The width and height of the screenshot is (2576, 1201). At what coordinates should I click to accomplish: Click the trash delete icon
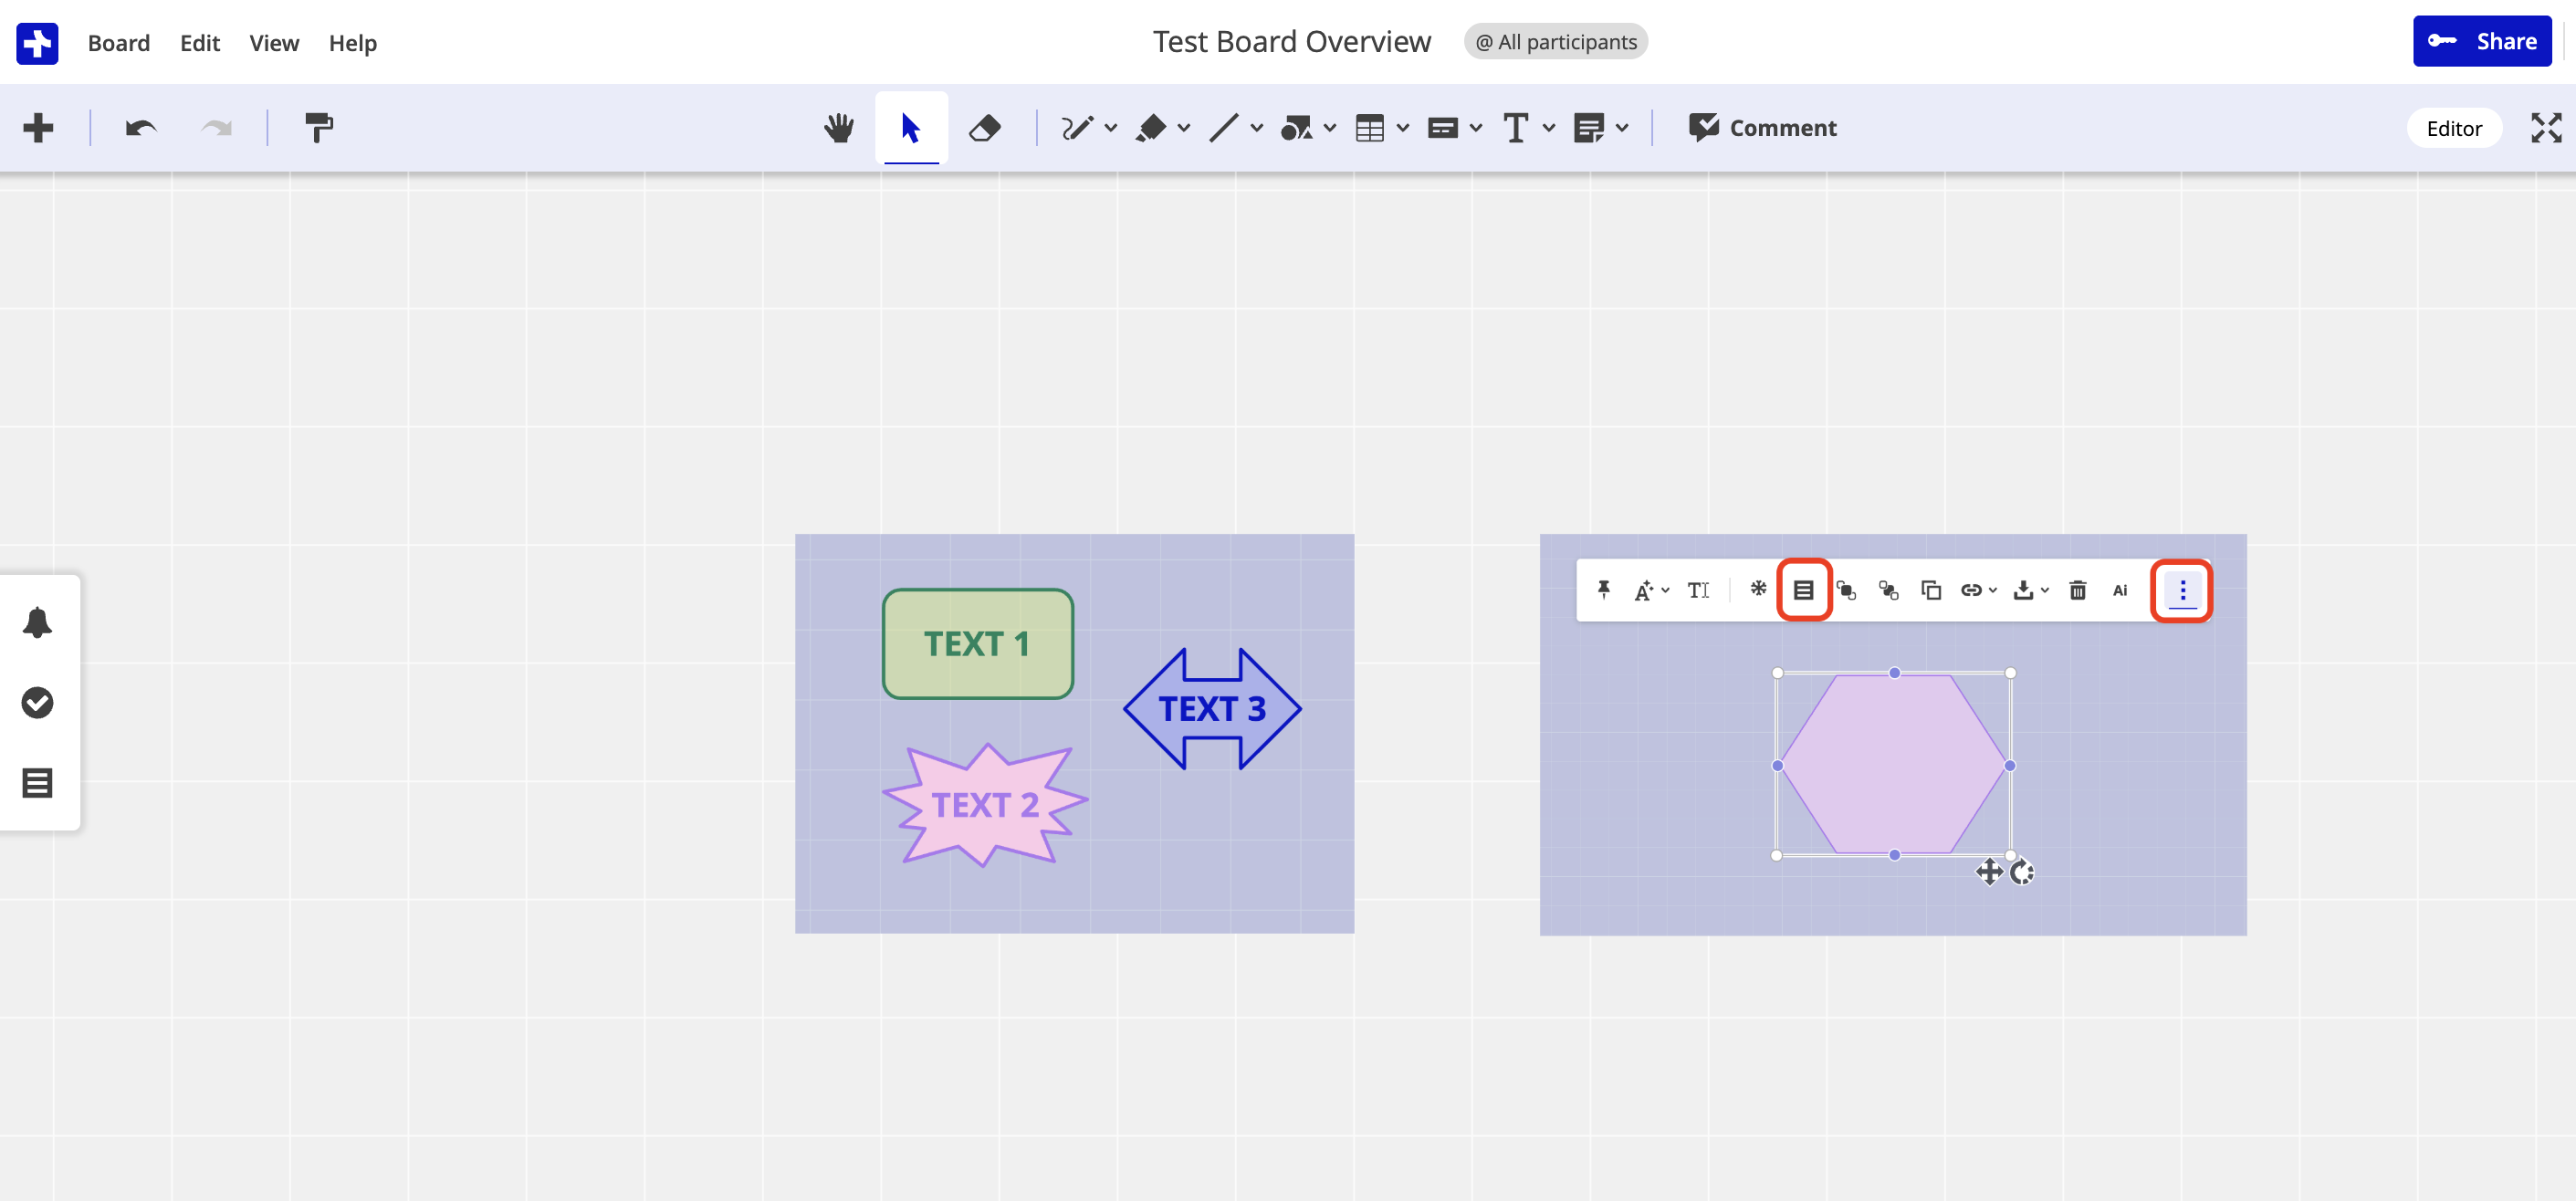click(x=2077, y=590)
